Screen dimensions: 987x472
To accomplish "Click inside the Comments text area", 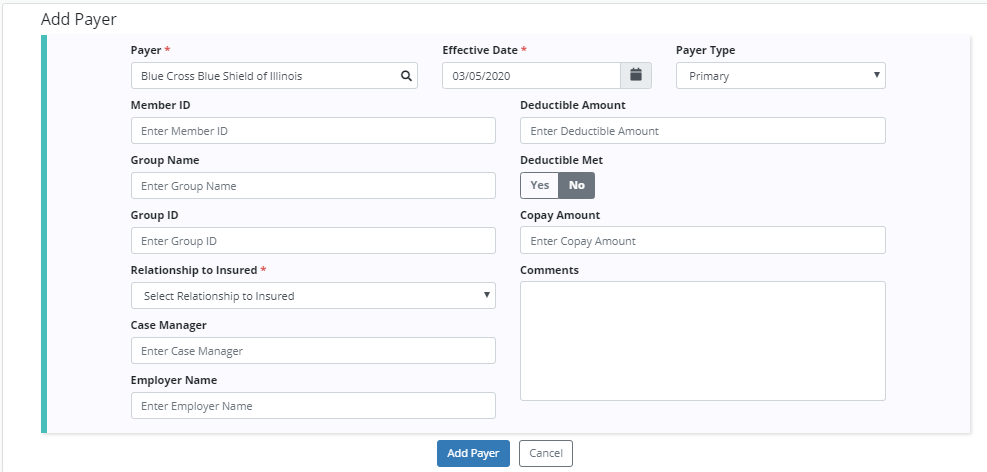I will click(x=702, y=340).
